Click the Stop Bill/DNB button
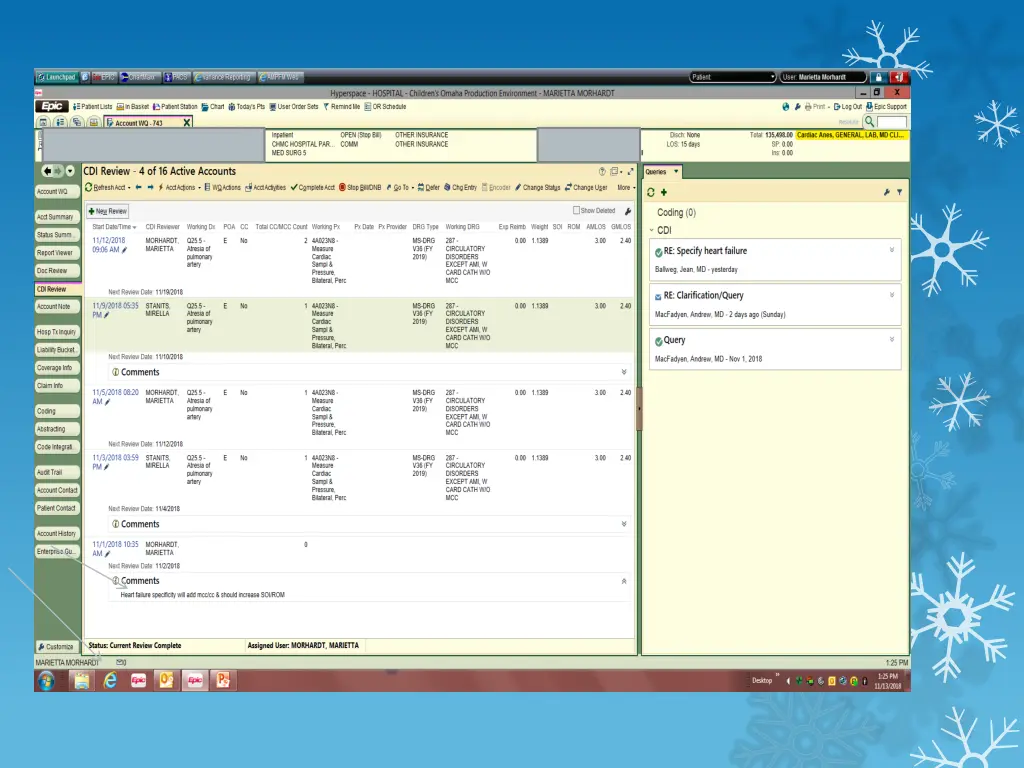The height and width of the screenshot is (768, 1024). click(x=360, y=187)
